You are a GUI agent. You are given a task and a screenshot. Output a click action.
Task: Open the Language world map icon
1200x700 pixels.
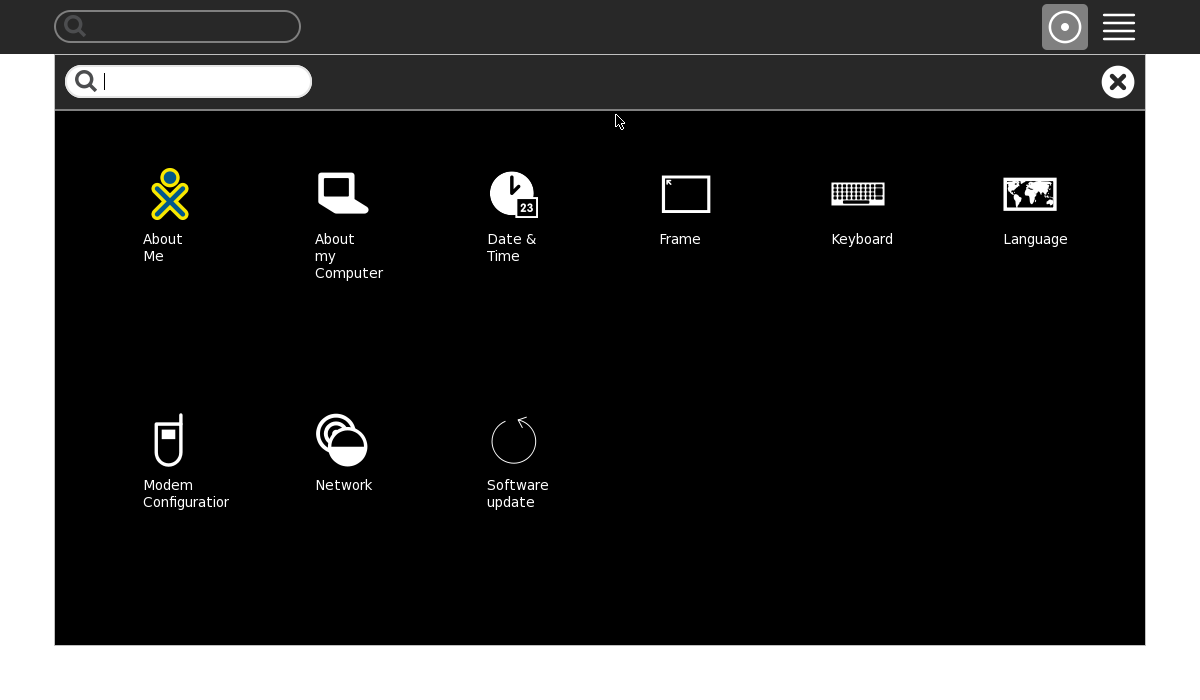[x=1030, y=194]
